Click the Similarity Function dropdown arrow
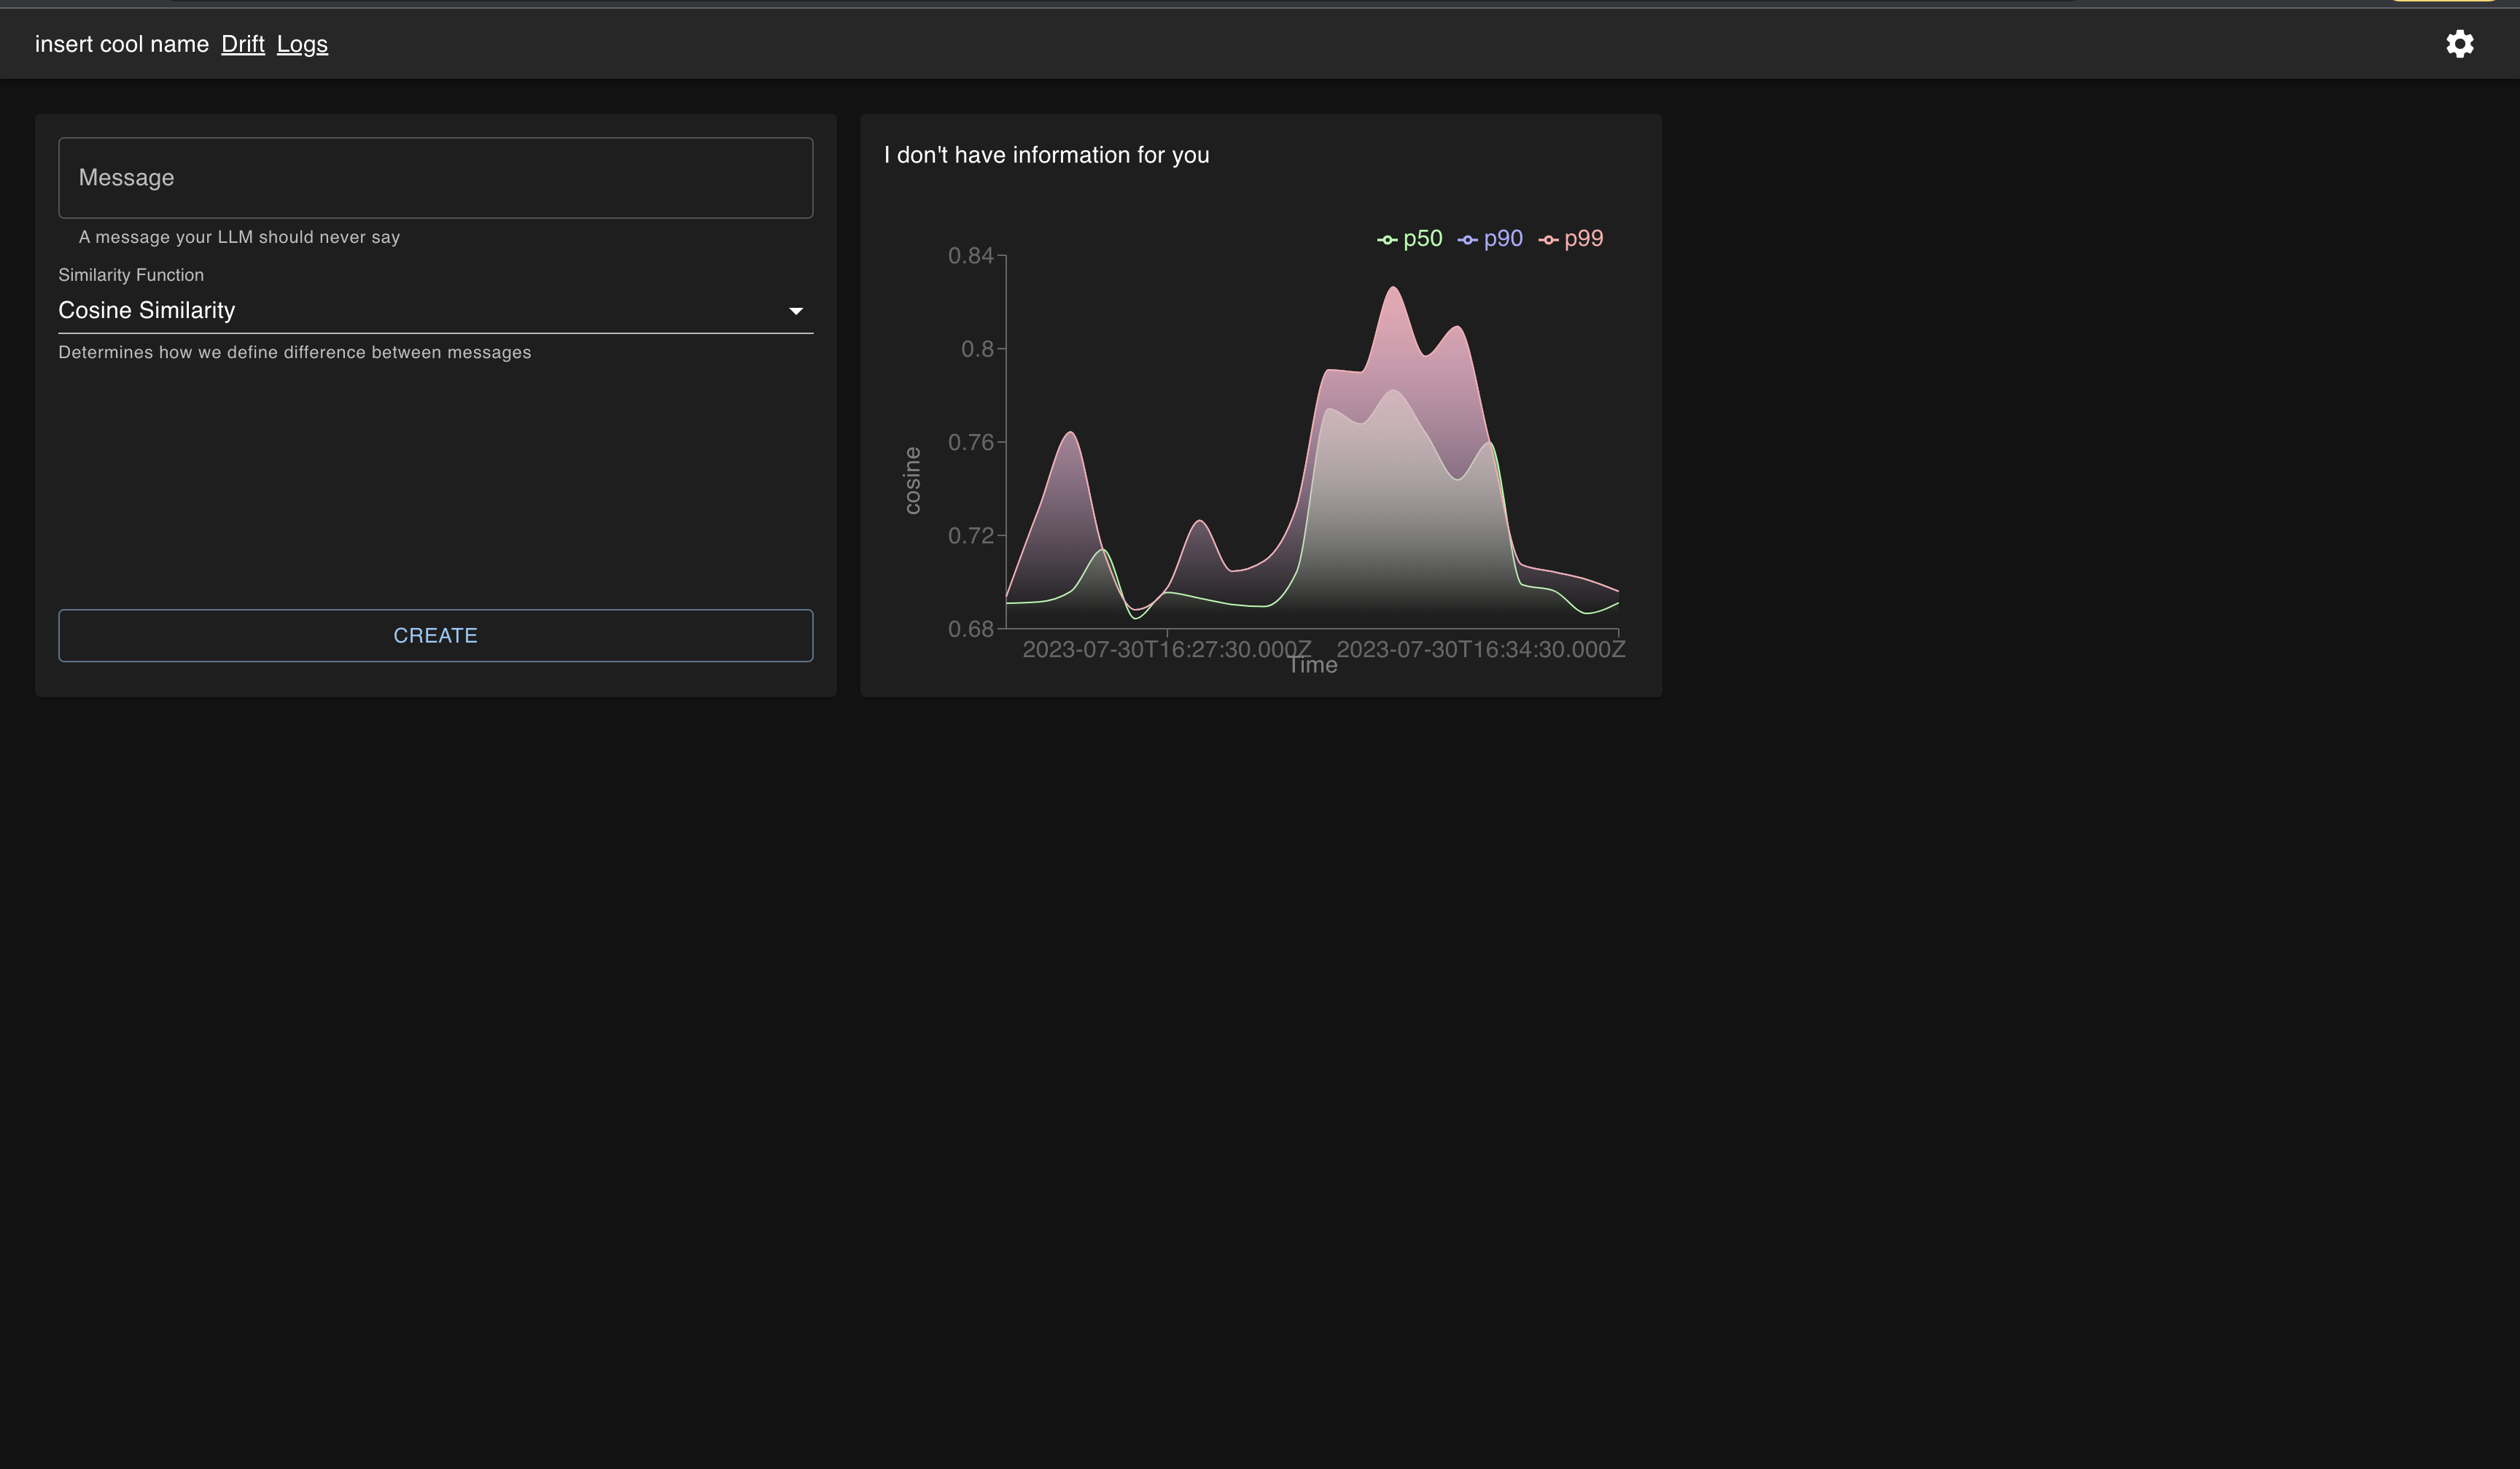The height and width of the screenshot is (1469, 2520). [x=795, y=311]
